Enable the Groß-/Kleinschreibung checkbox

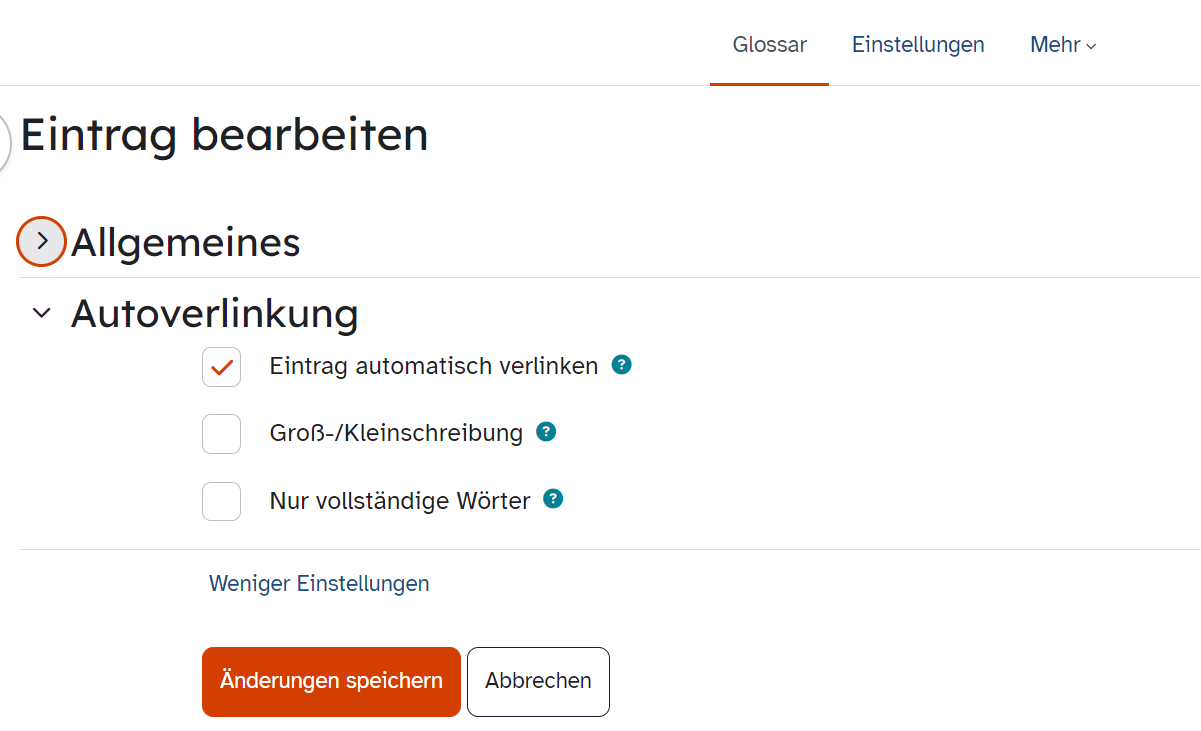[x=221, y=434]
